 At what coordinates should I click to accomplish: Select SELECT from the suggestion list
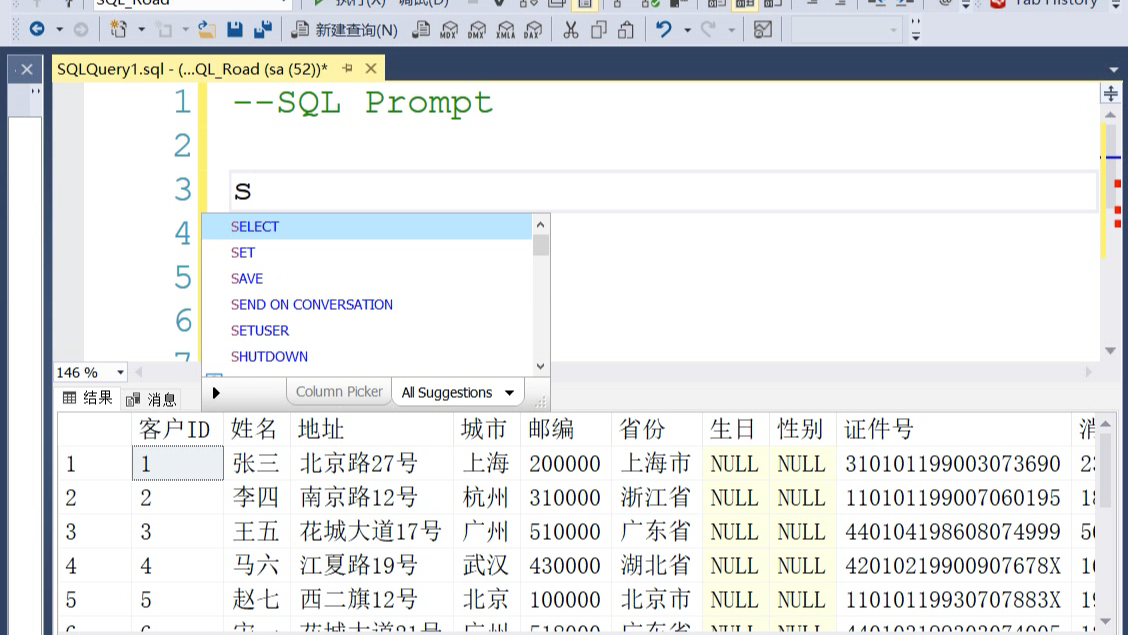click(x=255, y=227)
